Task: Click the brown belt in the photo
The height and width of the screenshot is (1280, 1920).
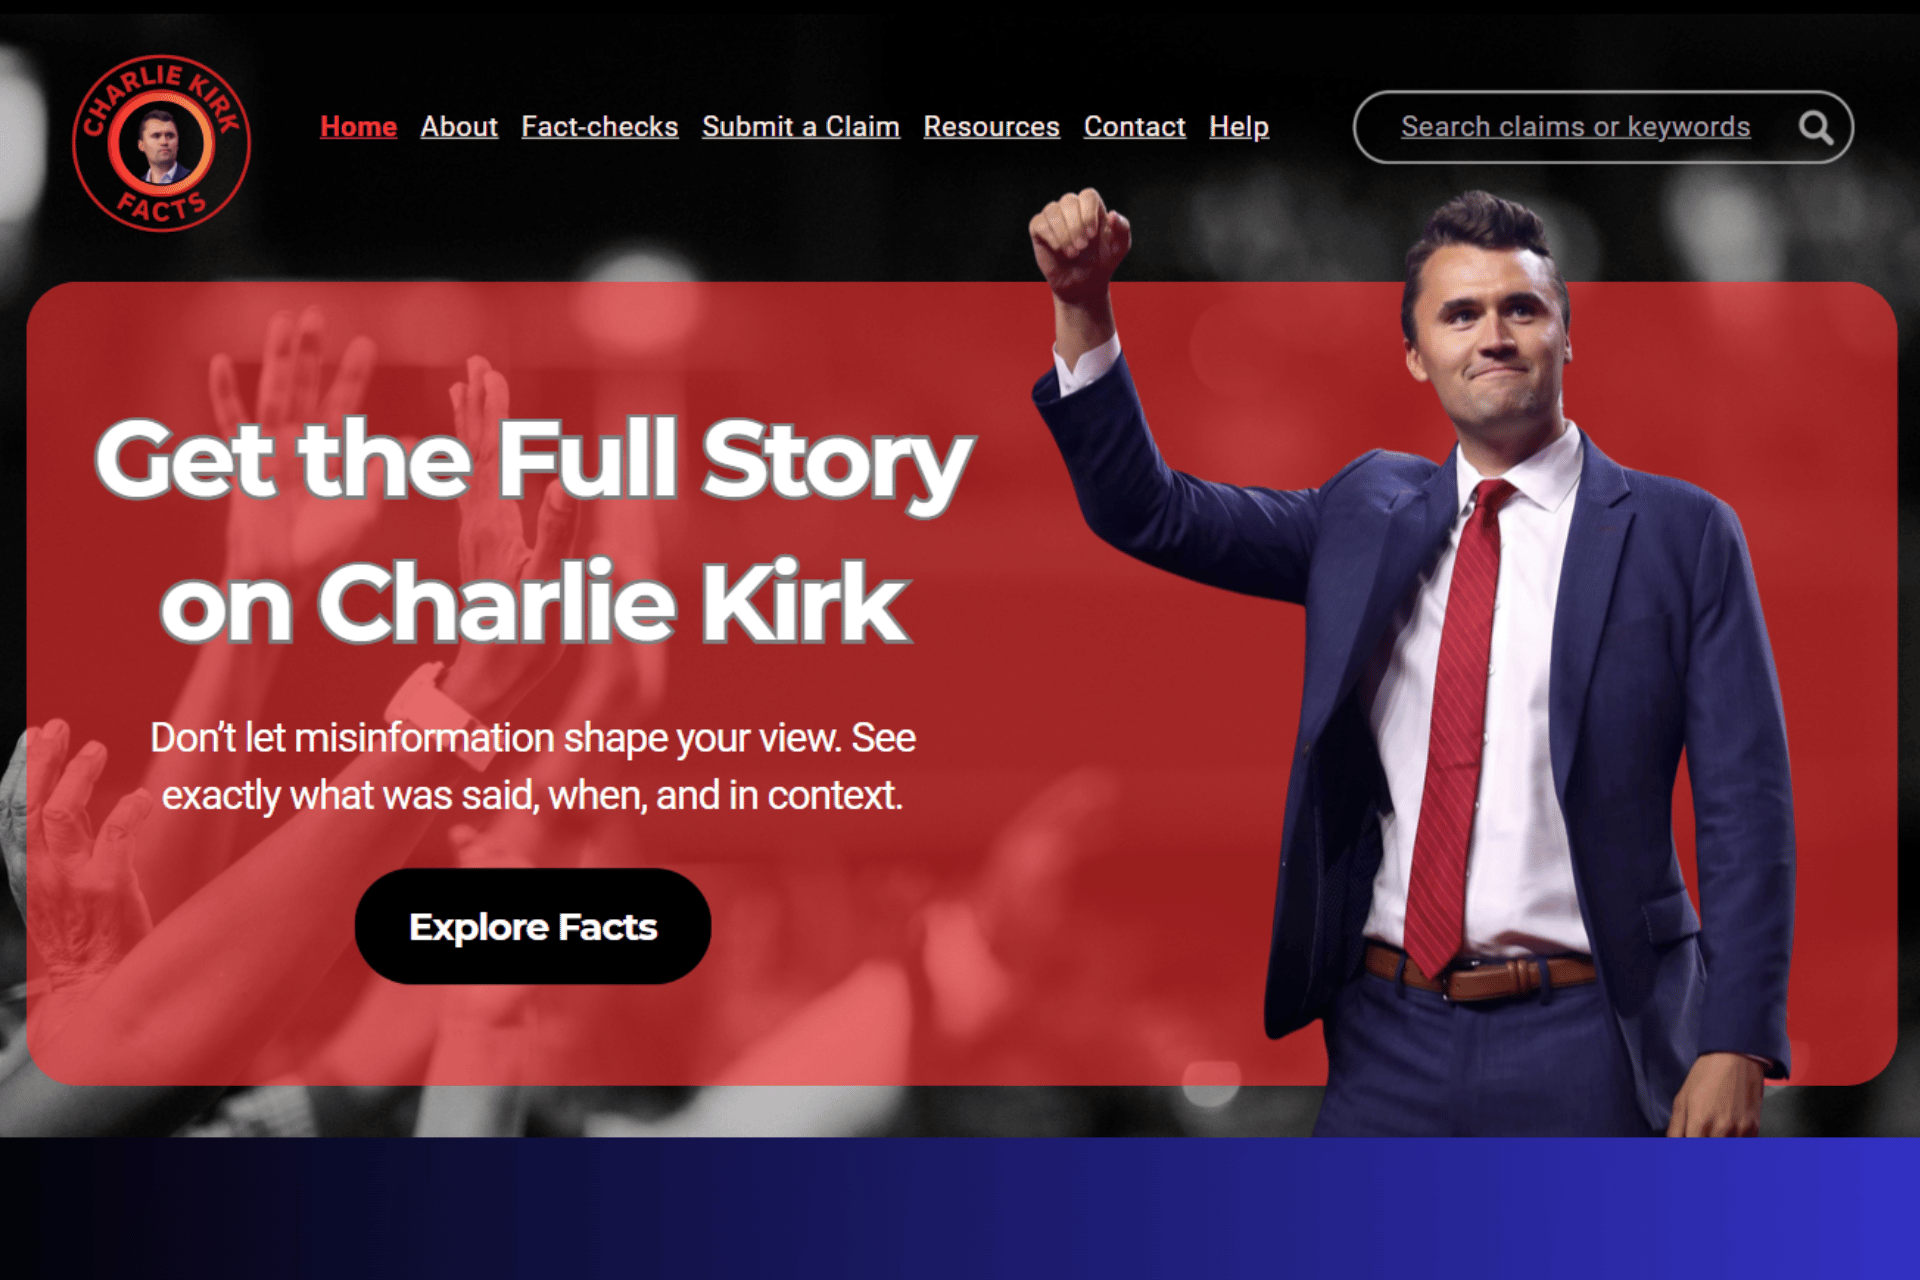Action: pyautogui.click(x=1478, y=971)
